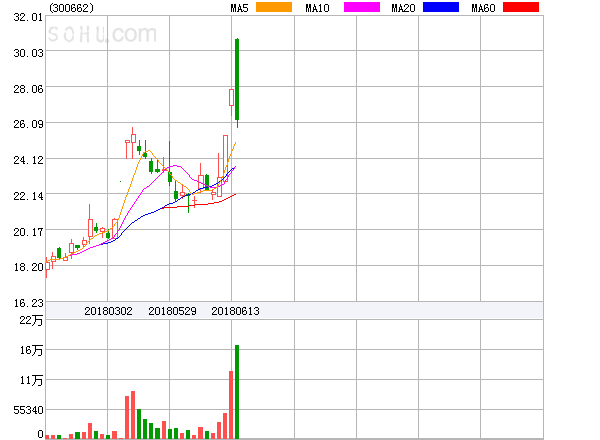
Task: Click the 22万 volume axis label
Action: pyautogui.click(x=31, y=320)
